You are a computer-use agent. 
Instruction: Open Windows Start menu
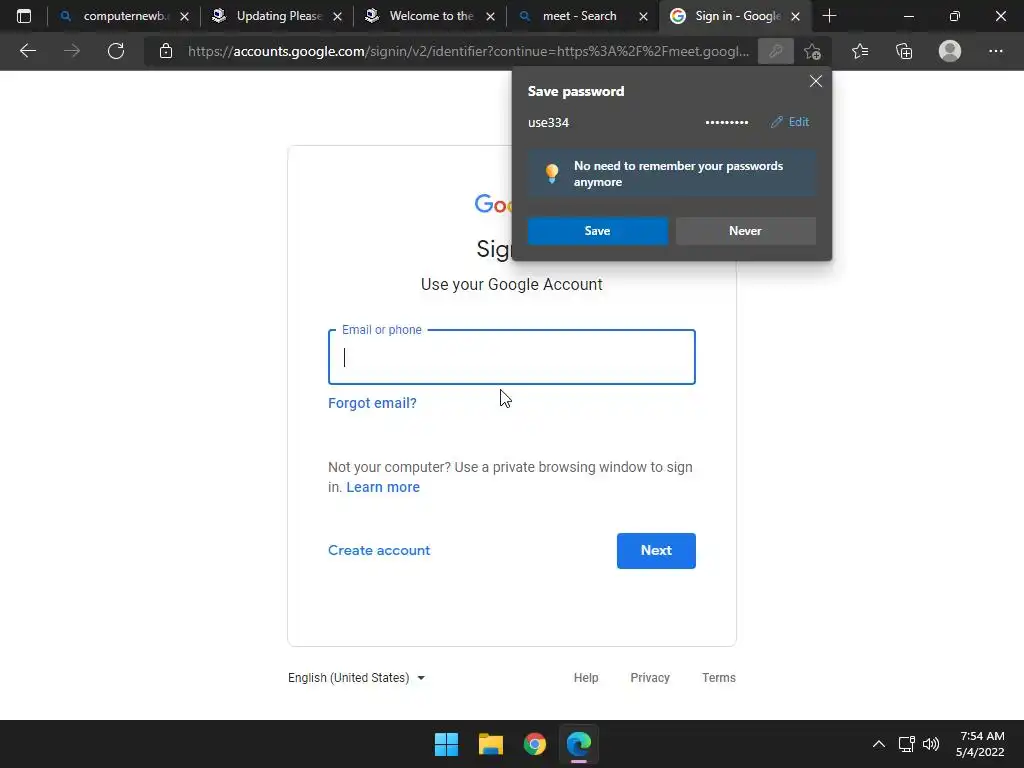click(447, 744)
